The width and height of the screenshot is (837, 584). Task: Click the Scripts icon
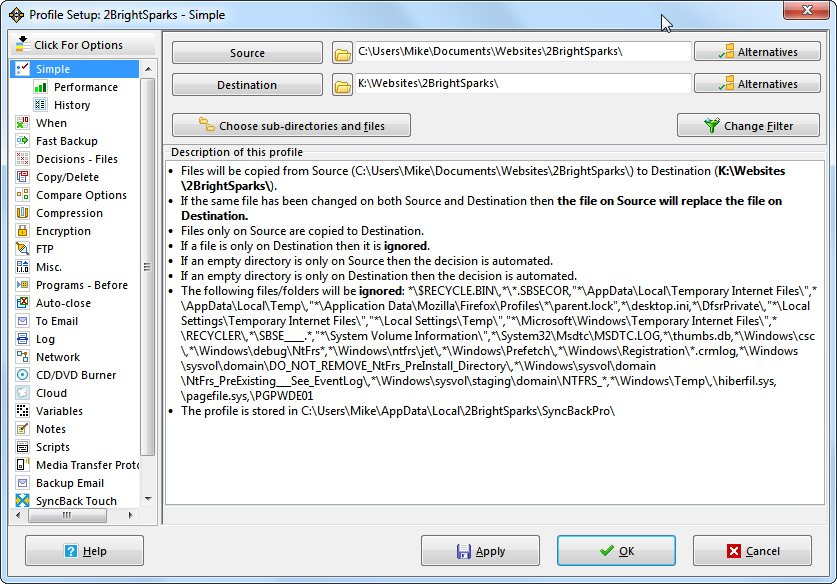tap(22, 446)
